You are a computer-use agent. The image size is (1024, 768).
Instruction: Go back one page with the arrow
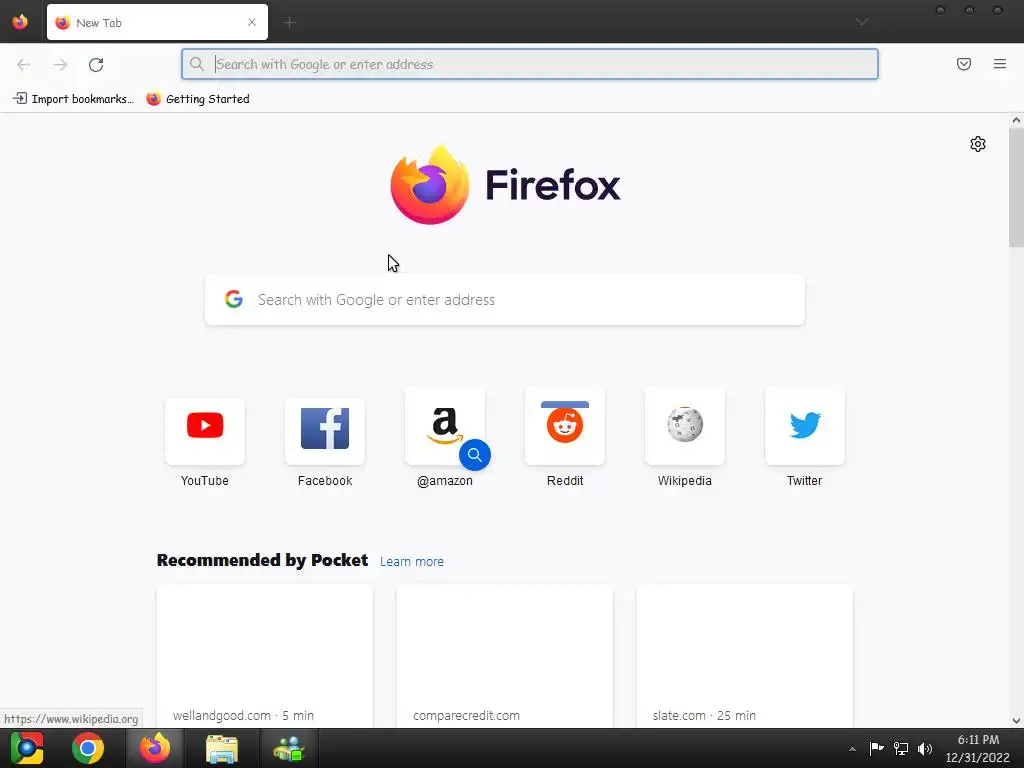(24, 64)
